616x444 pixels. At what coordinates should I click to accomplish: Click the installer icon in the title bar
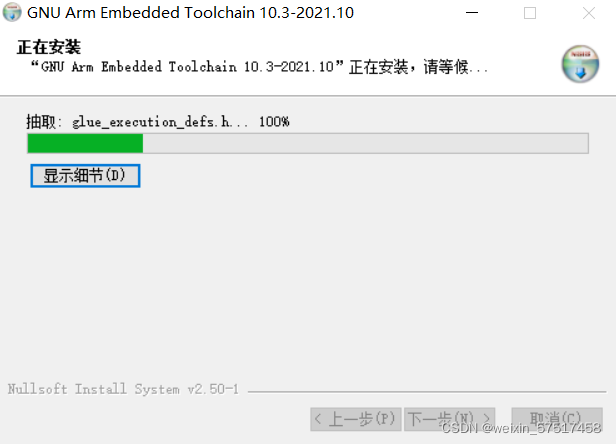coord(12,12)
